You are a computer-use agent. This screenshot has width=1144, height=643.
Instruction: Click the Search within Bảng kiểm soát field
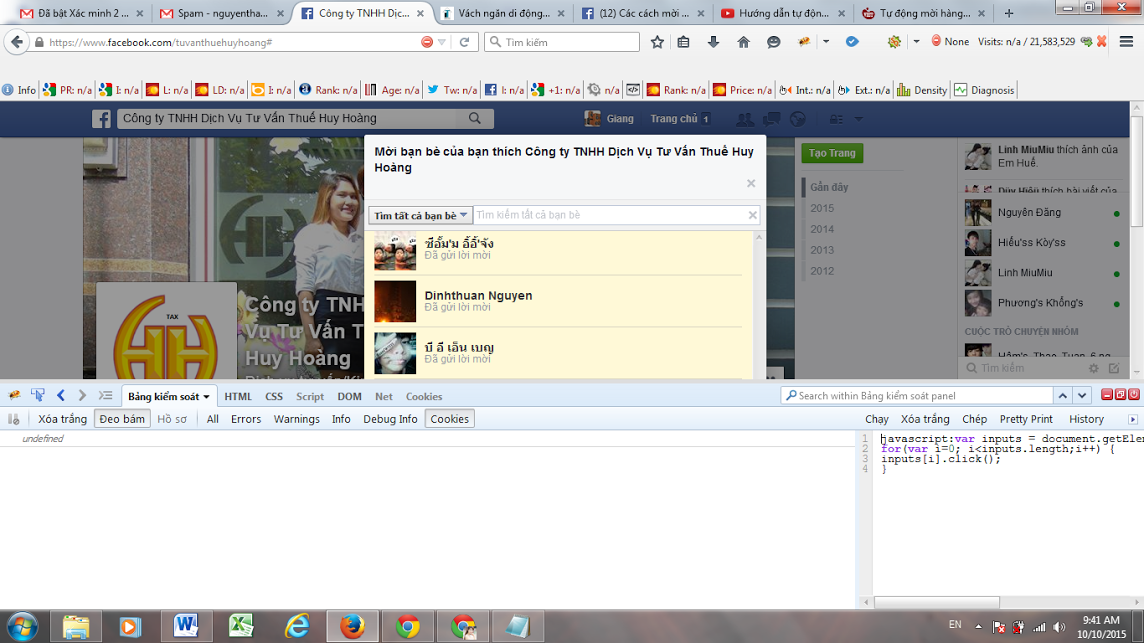tap(916, 396)
